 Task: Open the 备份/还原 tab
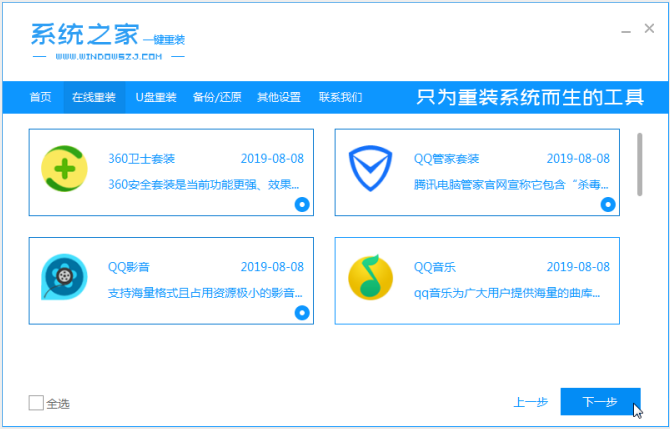click(217, 97)
